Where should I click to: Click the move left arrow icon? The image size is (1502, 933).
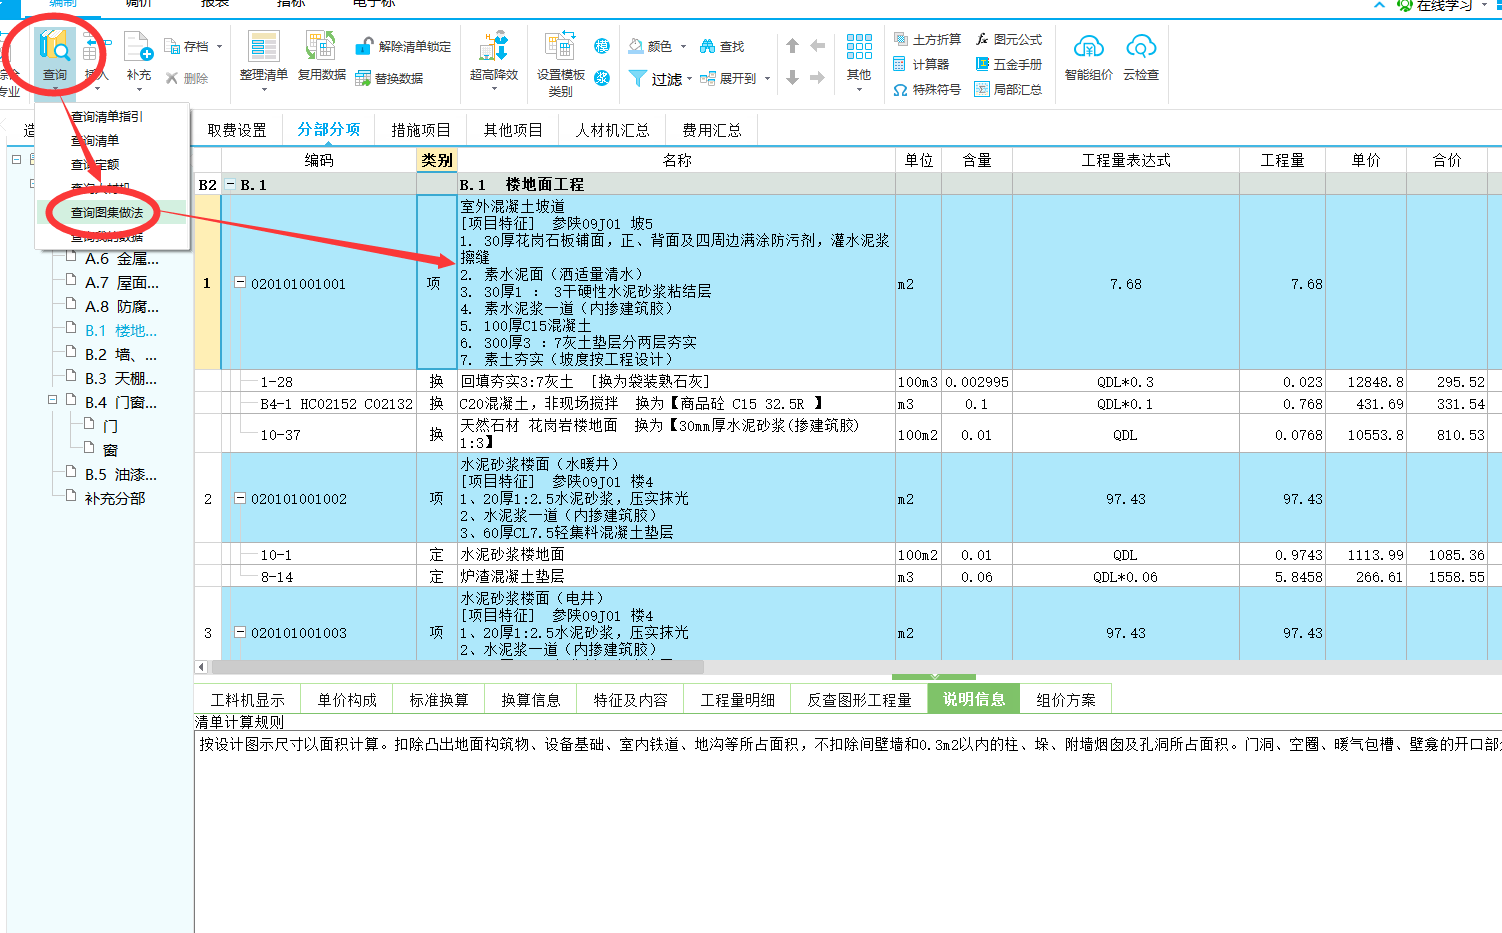(x=817, y=46)
